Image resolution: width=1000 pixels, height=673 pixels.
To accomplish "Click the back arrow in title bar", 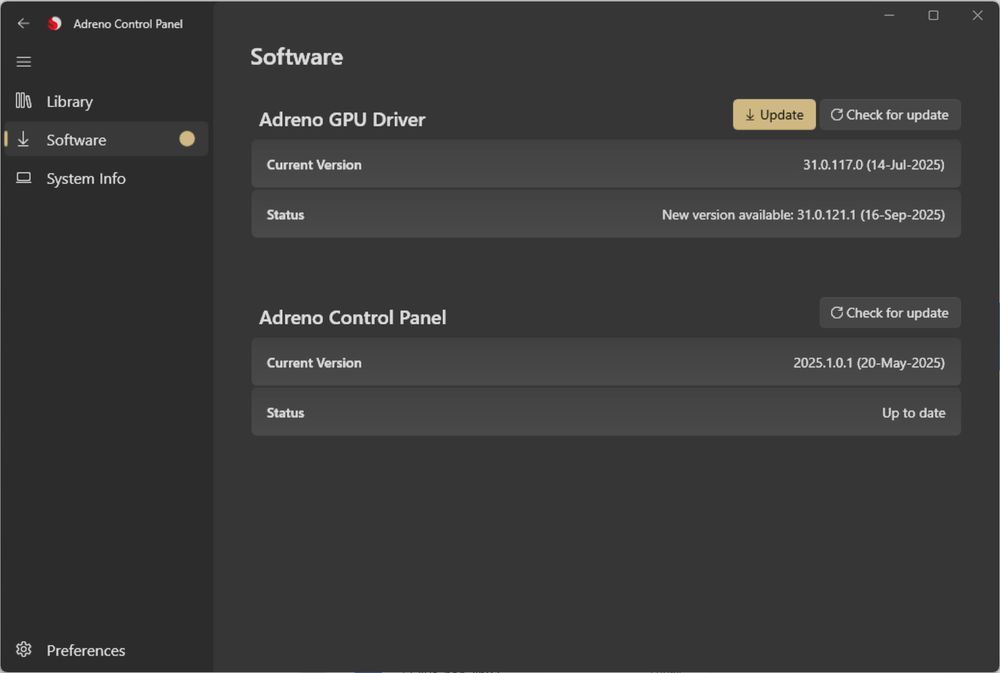I will coord(24,24).
